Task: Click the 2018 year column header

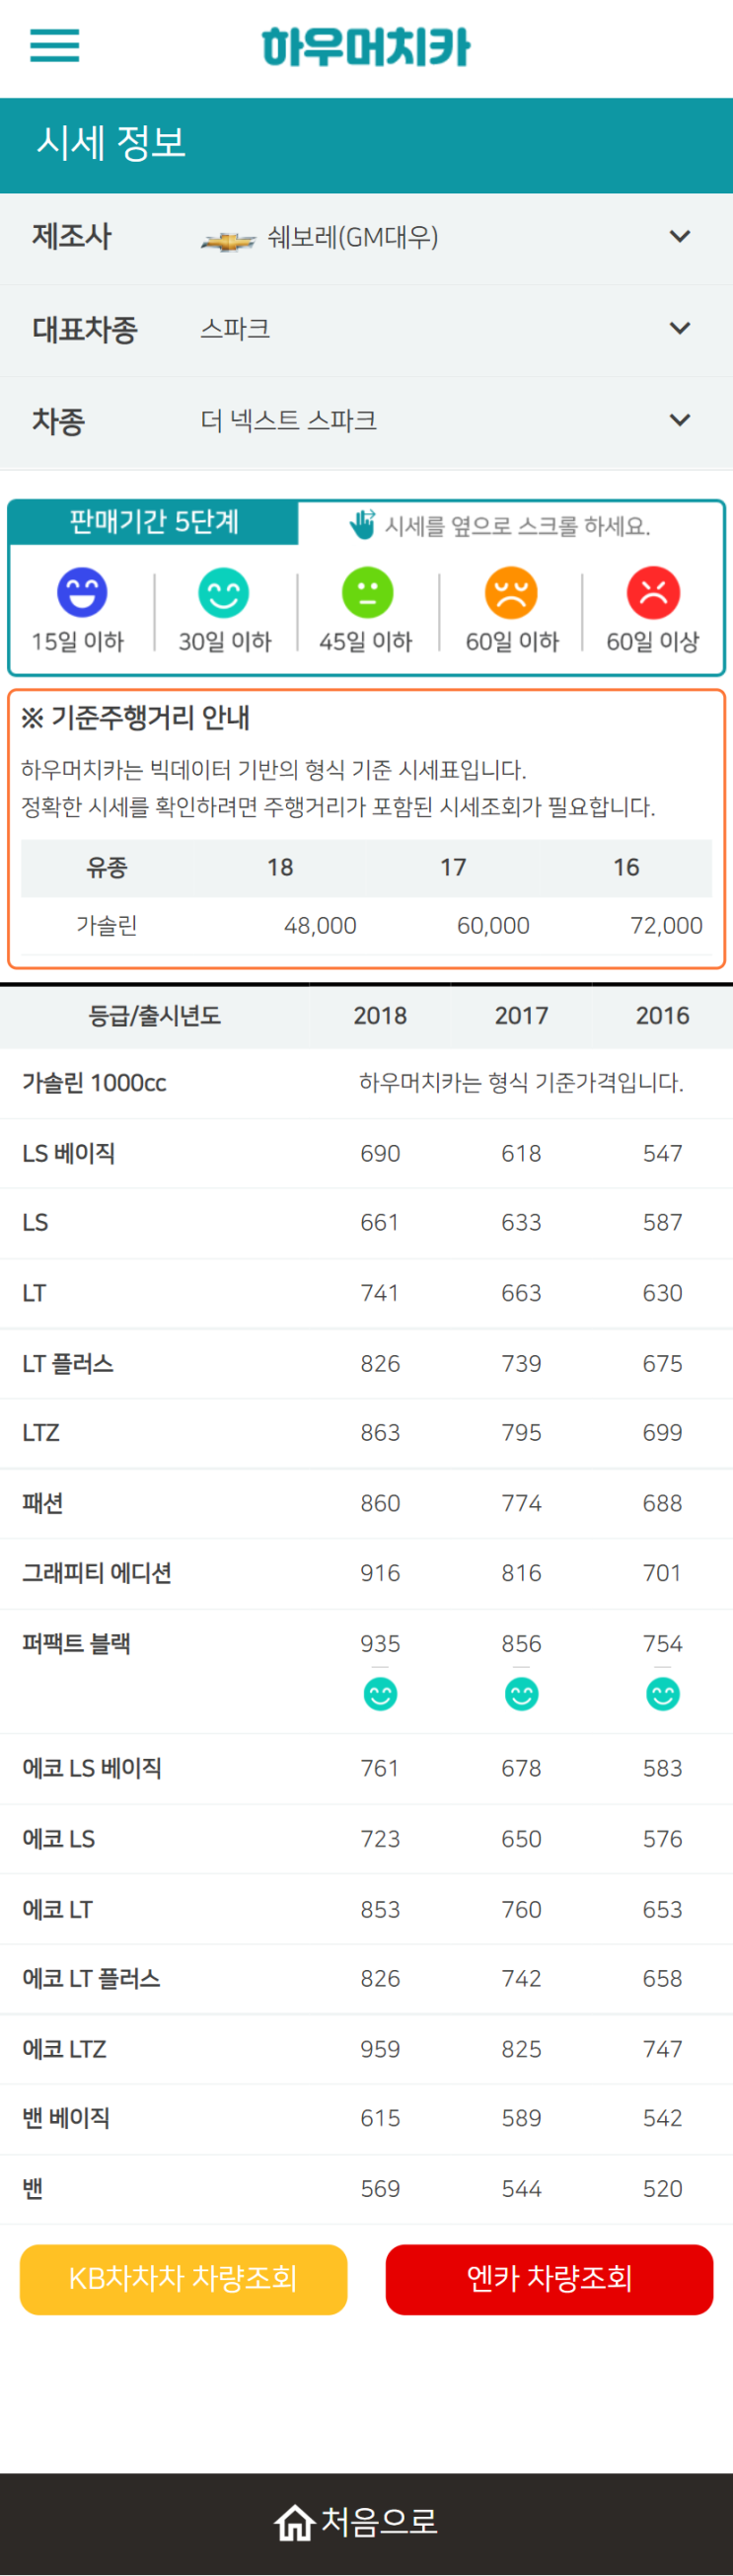Action: pos(380,1015)
